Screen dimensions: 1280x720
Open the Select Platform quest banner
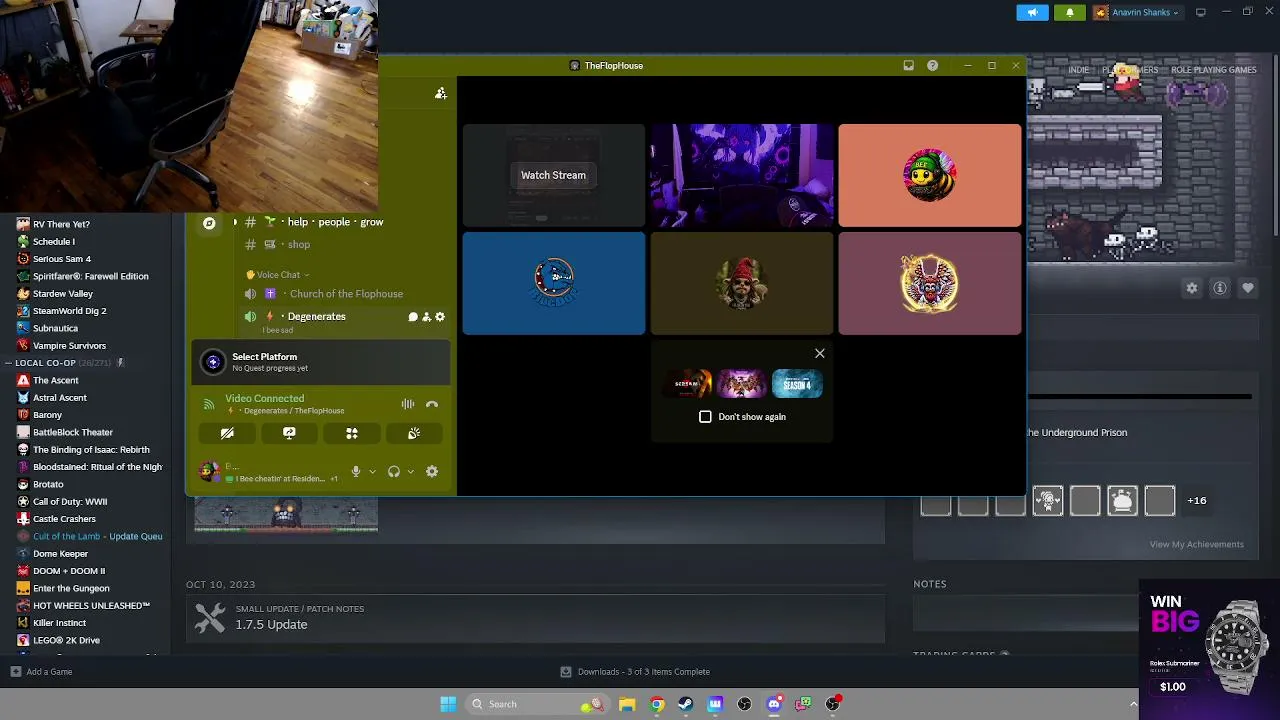(x=320, y=362)
